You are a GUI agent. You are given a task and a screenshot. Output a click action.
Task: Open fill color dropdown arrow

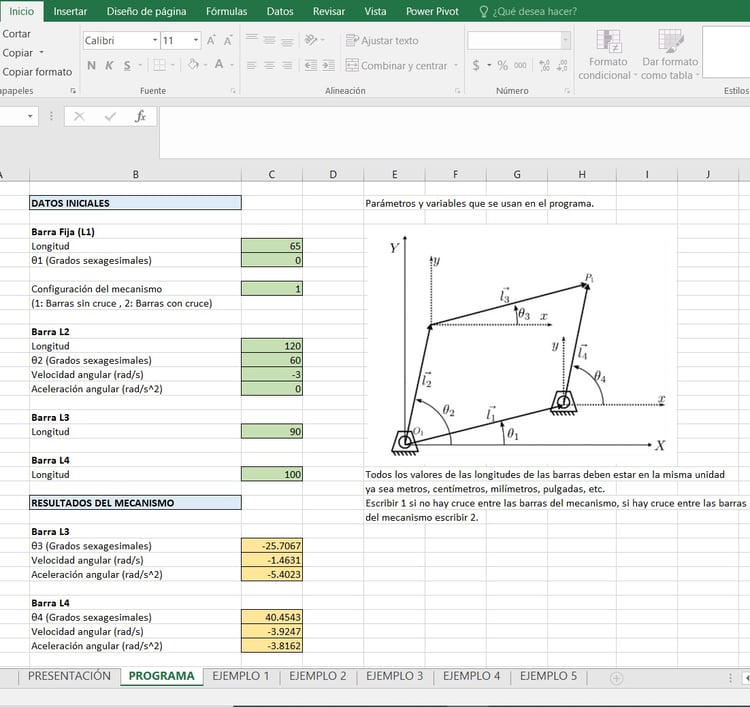tap(206, 66)
